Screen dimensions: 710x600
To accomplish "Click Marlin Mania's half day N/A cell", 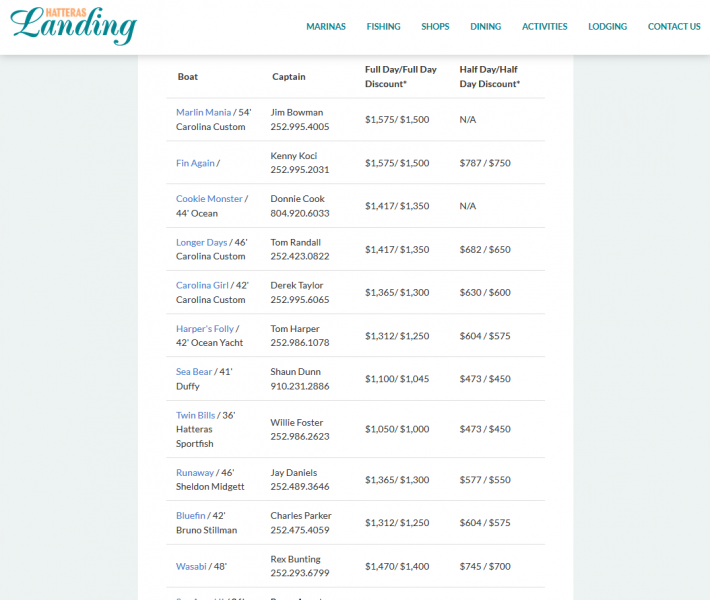I will (x=467, y=120).
